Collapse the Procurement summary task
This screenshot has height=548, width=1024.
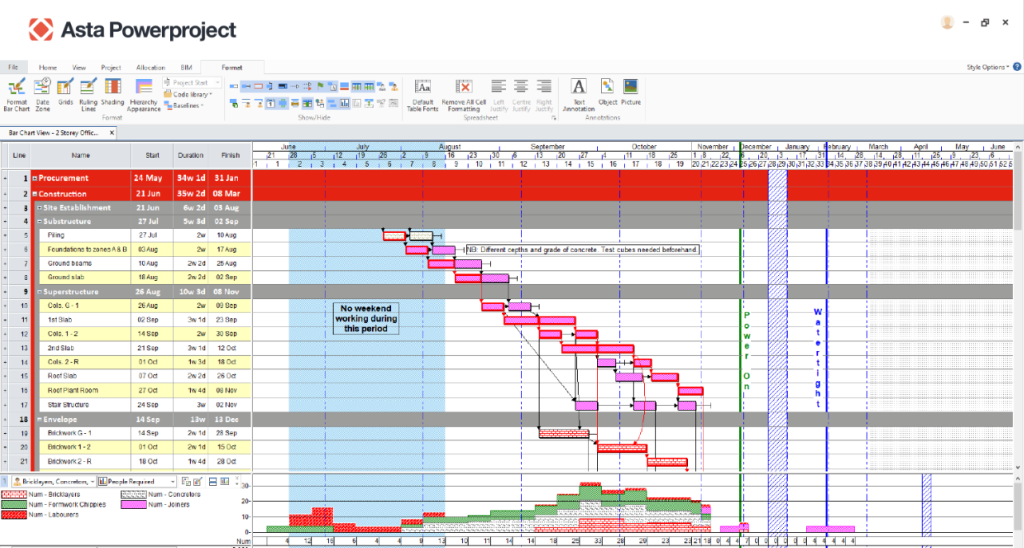(x=35, y=178)
